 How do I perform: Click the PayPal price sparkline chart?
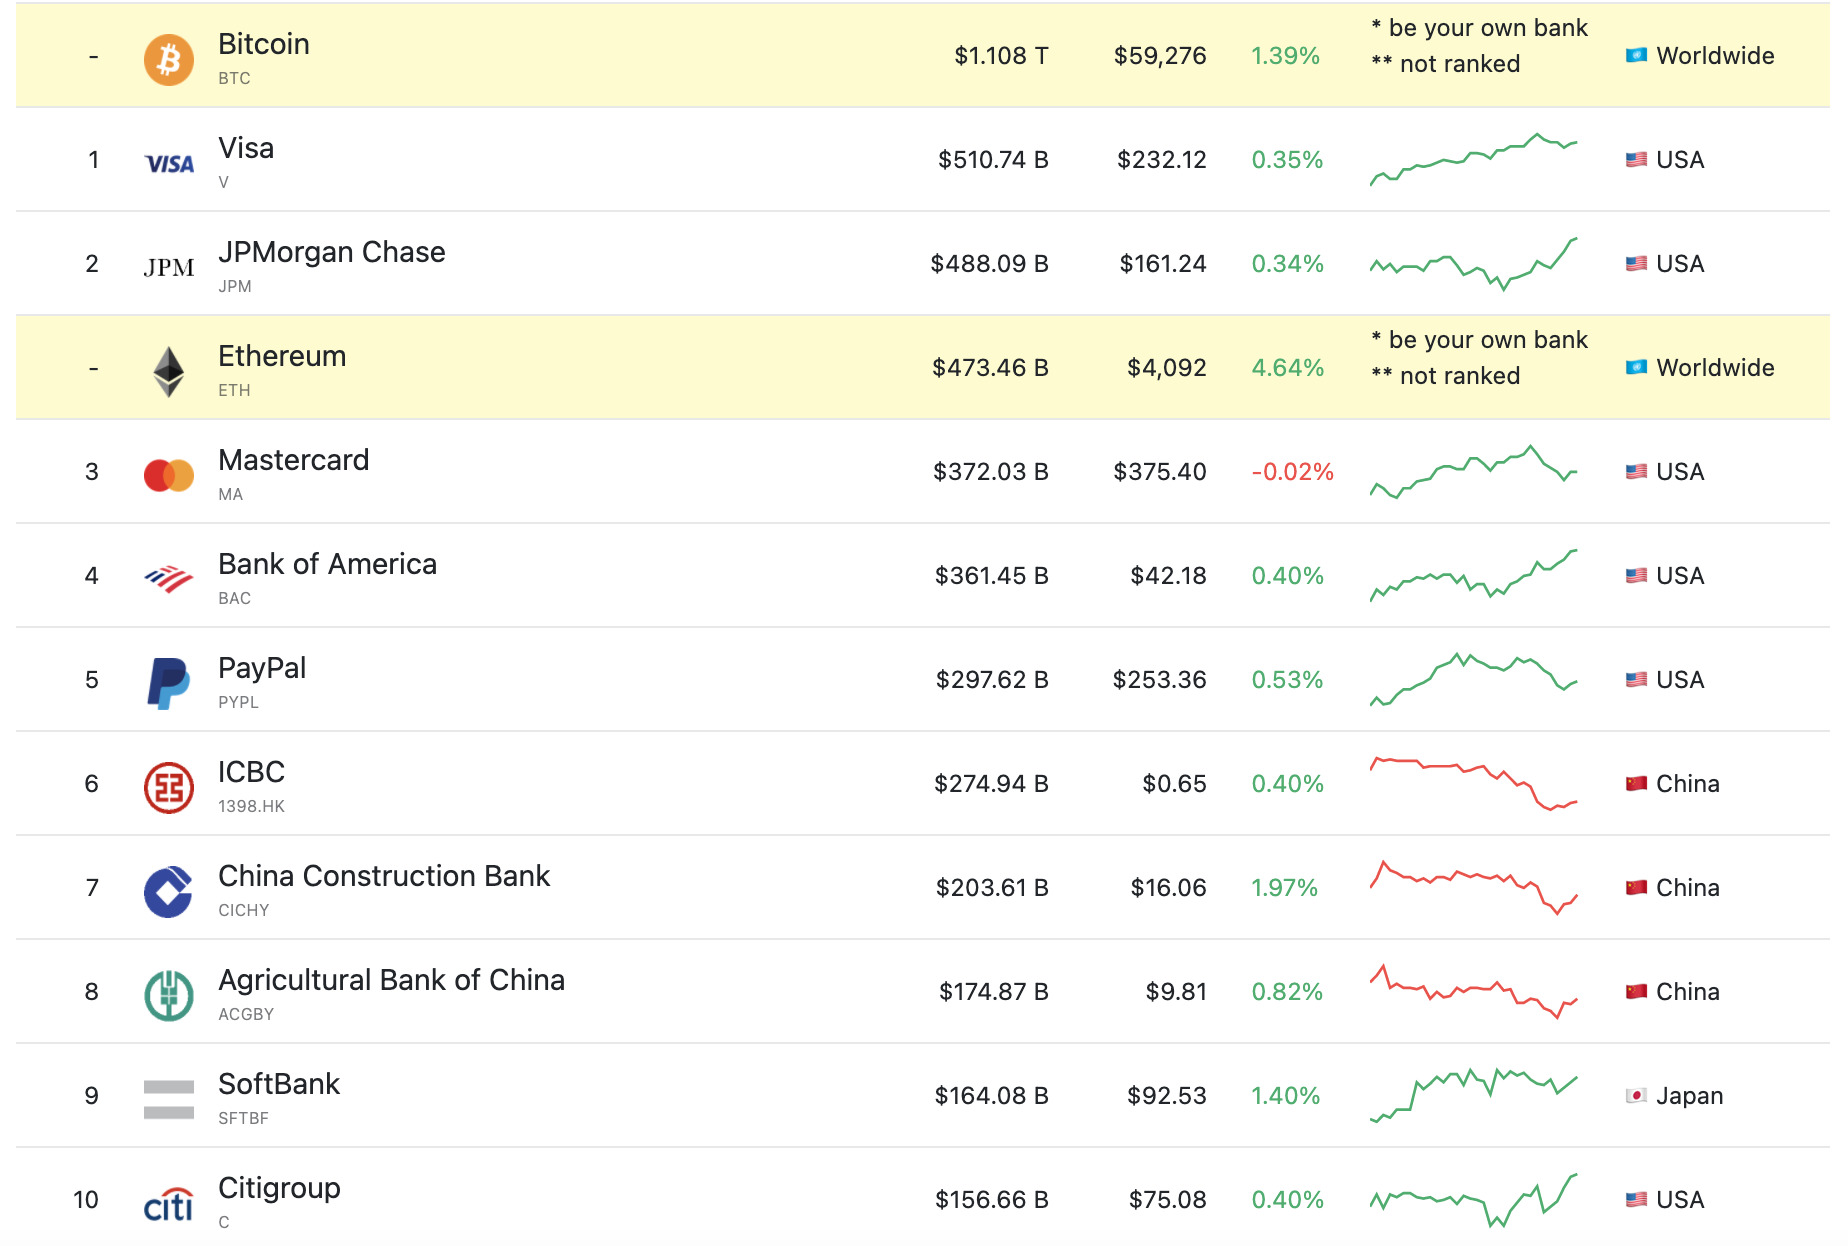[x=1473, y=679]
